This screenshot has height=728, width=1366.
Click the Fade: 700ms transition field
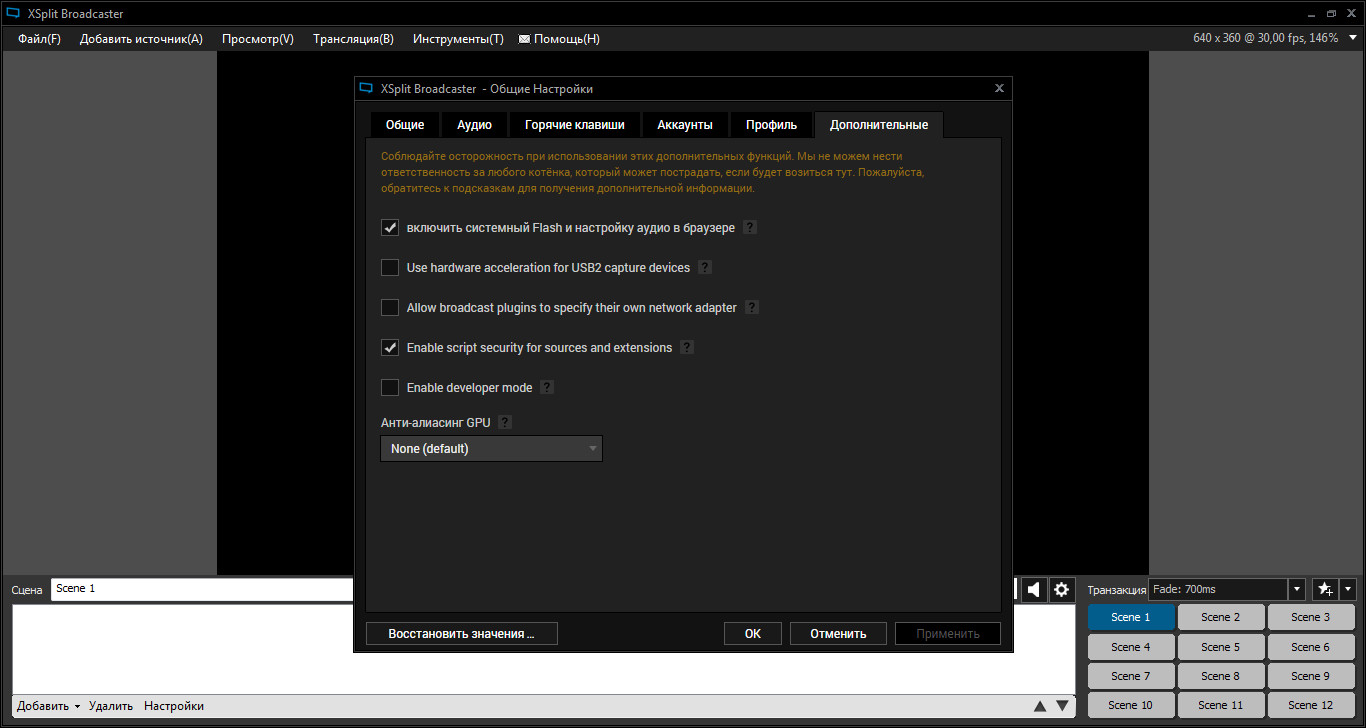[1218, 589]
